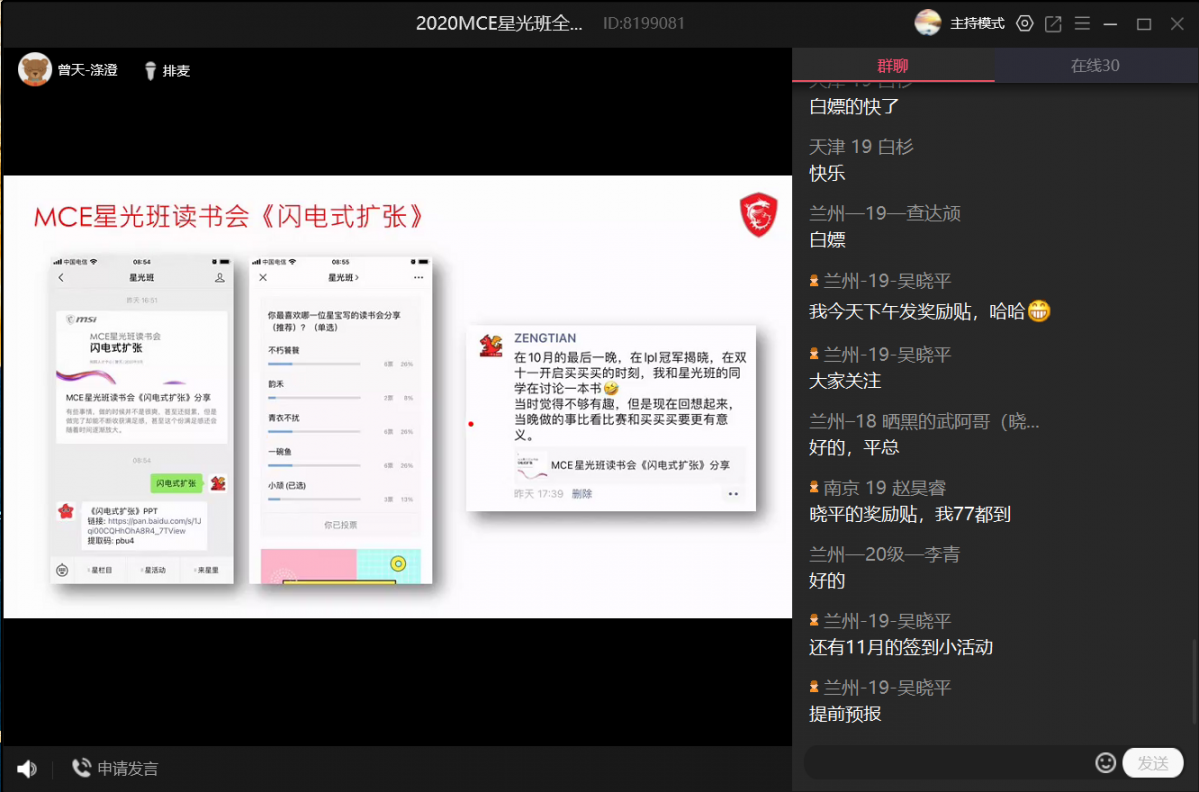Select the 韵禾 poll option
The width and height of the screenshot is (1199, 792).
click(x=340, y=390)
